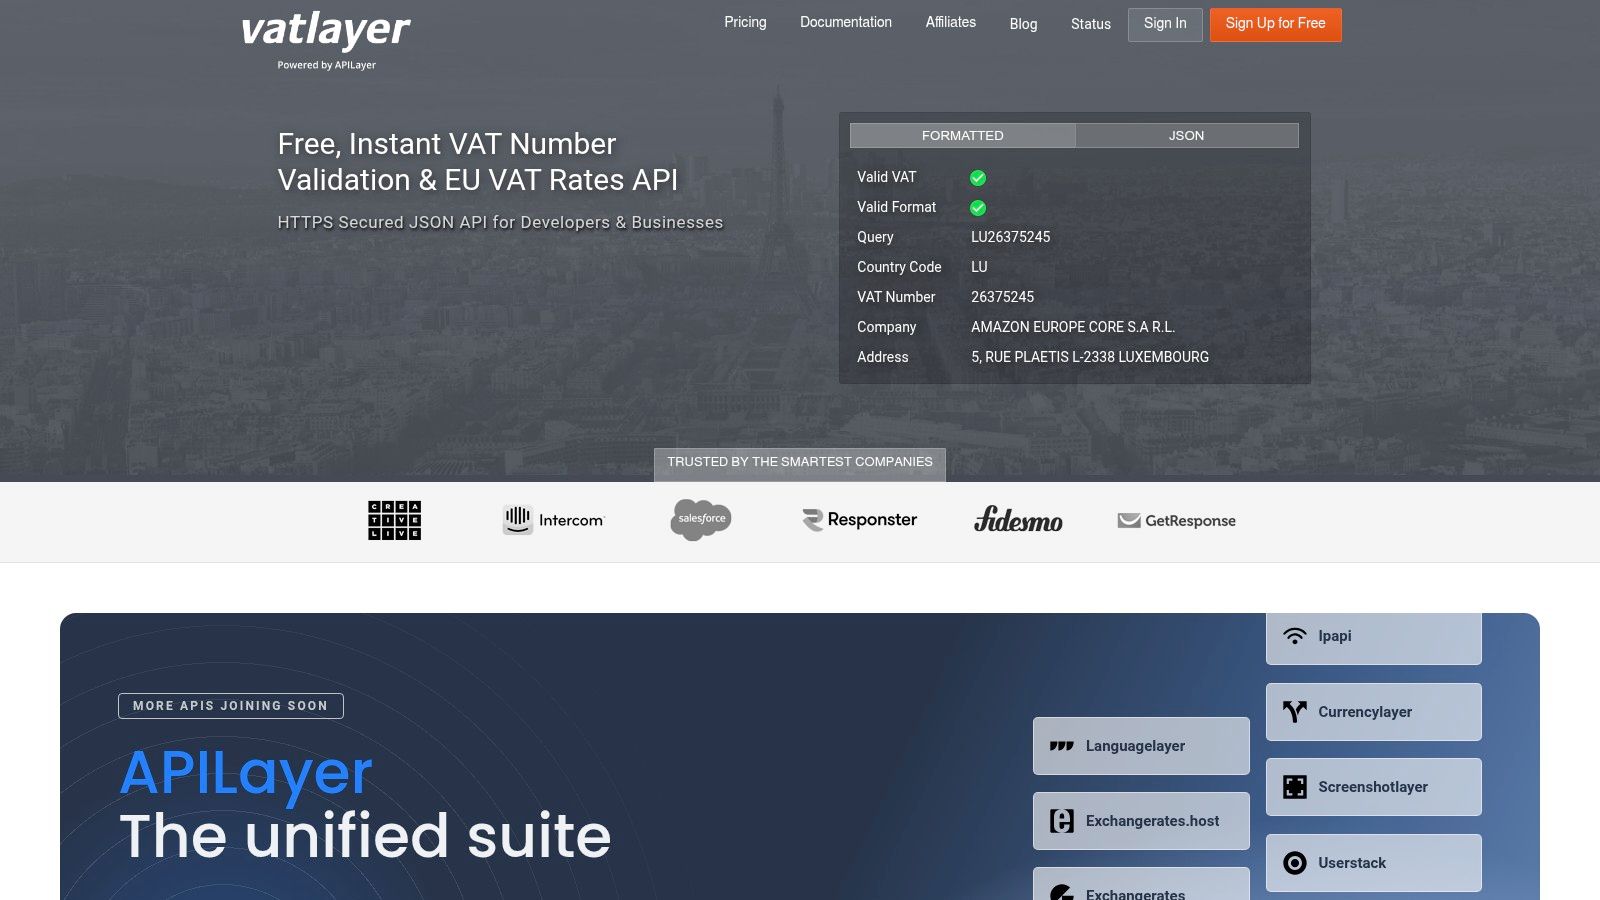The width and height of the screenshot is (1600, 900).
Task: Click Sign Up for Free button
Action: 1276,24
